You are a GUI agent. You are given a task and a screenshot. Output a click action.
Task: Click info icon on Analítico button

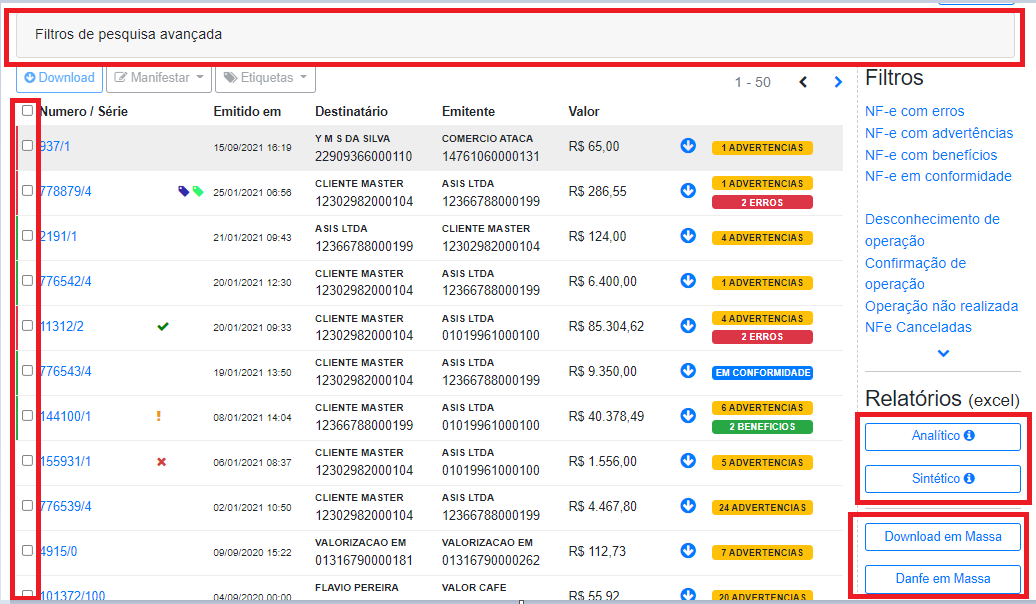969,435
